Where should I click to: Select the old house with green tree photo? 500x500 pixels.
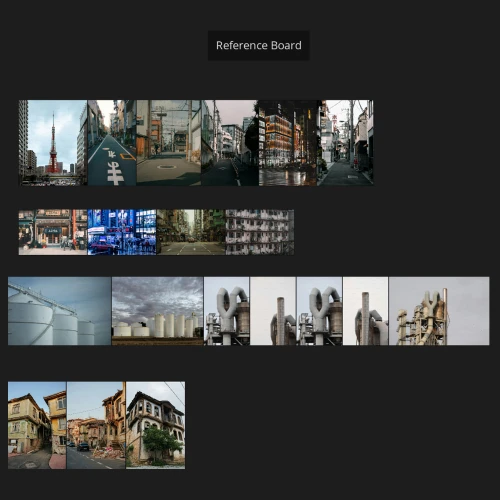pos(156,425)
